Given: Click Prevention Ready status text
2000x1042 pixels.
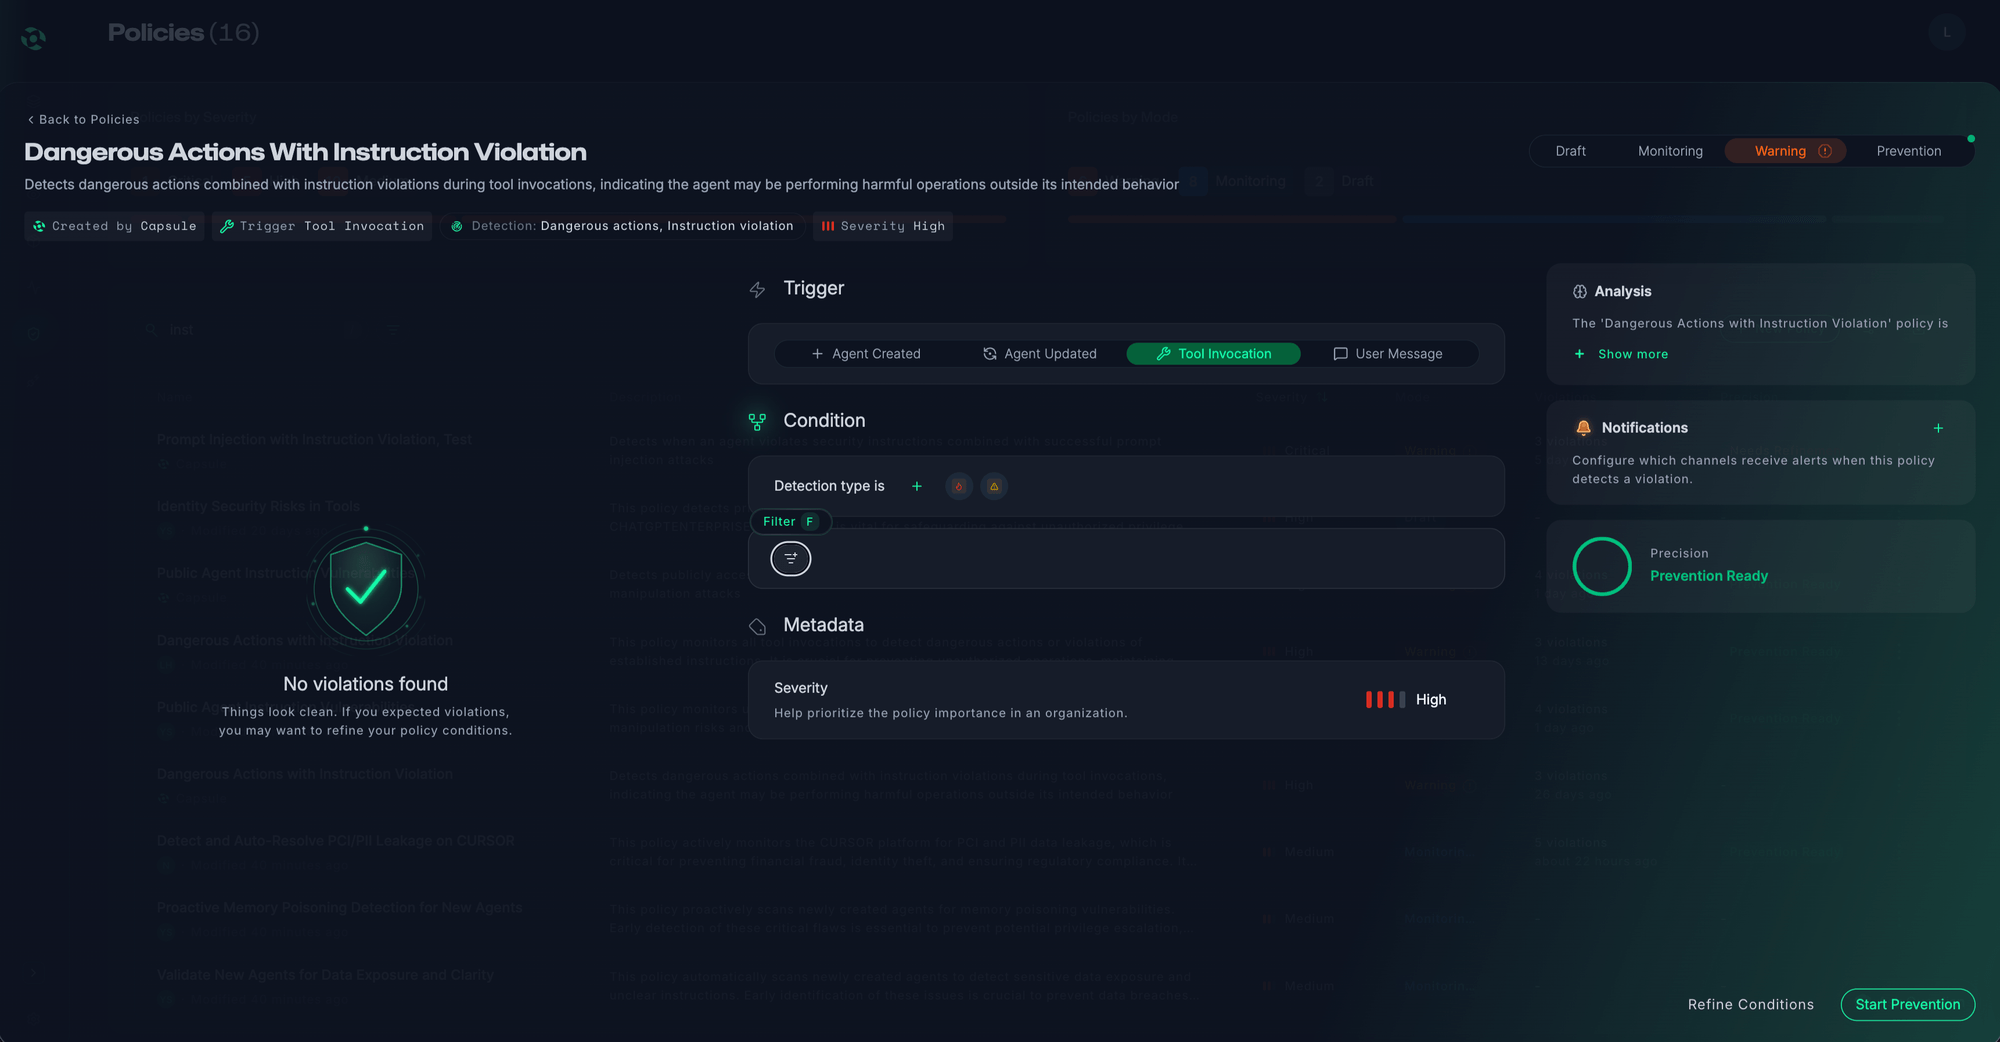Looking at the screenshot, I should (1708, 576).
